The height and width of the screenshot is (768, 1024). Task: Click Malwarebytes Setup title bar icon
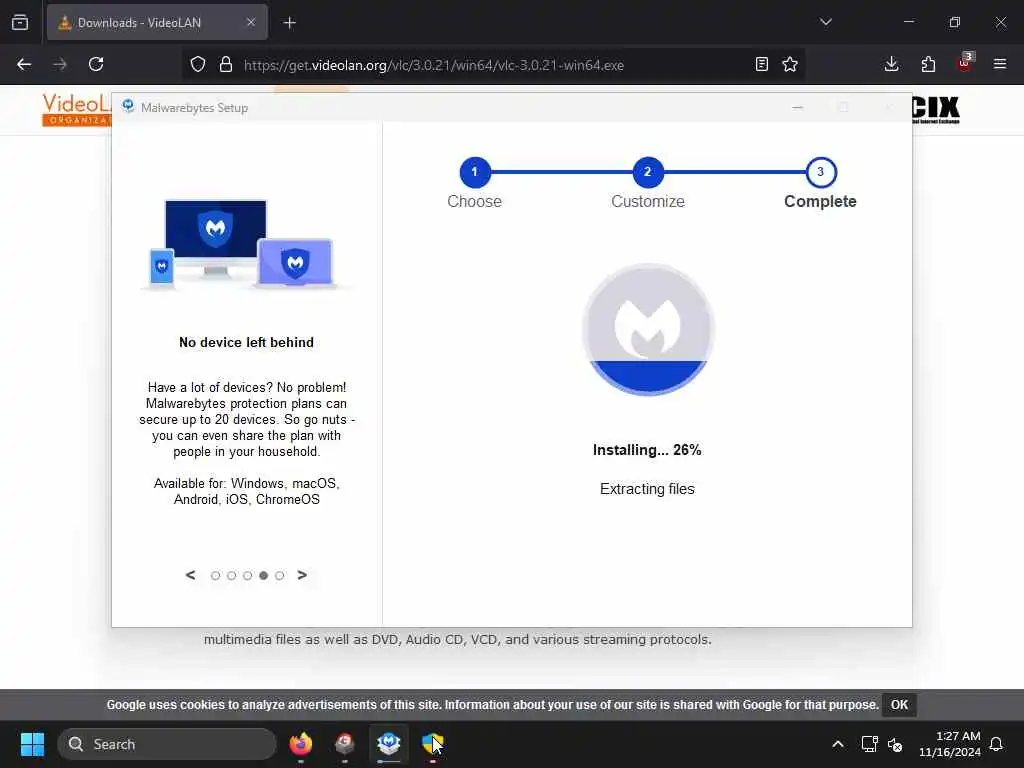[128, 106]
